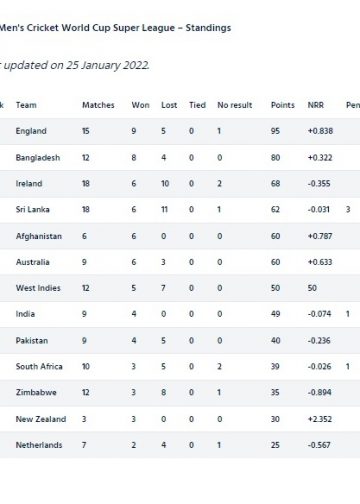Select Sri Lanka in the standings

tap(33, 209)
